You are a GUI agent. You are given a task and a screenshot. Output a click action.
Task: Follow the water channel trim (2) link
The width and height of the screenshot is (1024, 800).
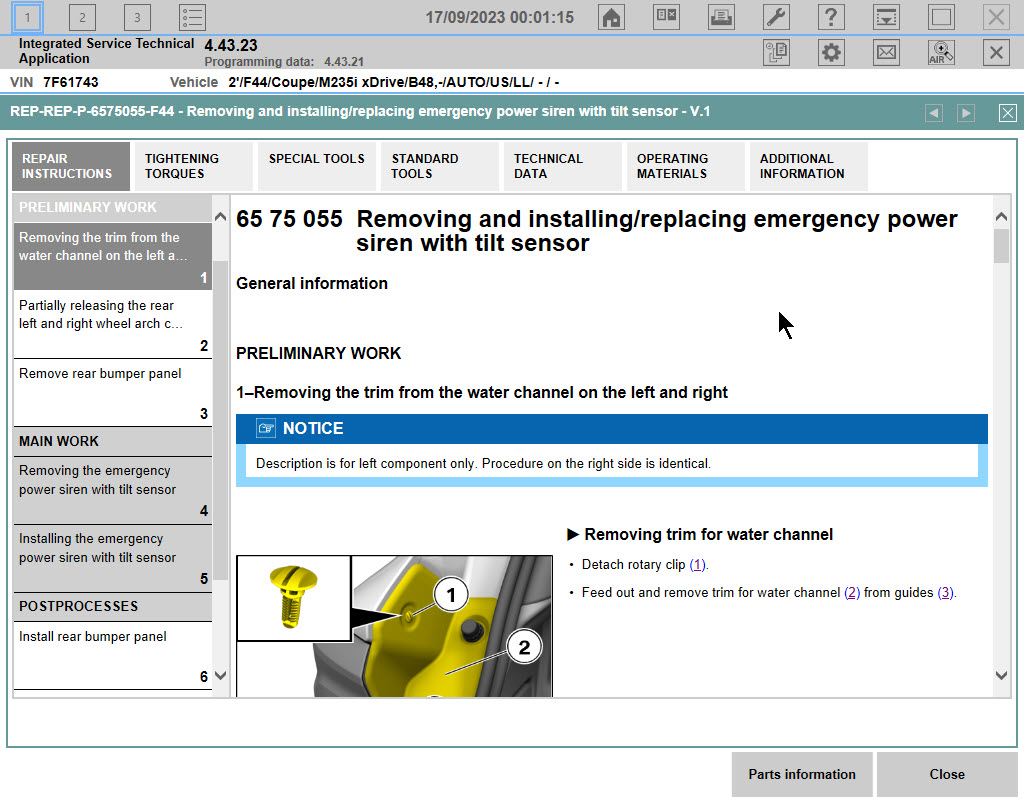coord(852,593)
